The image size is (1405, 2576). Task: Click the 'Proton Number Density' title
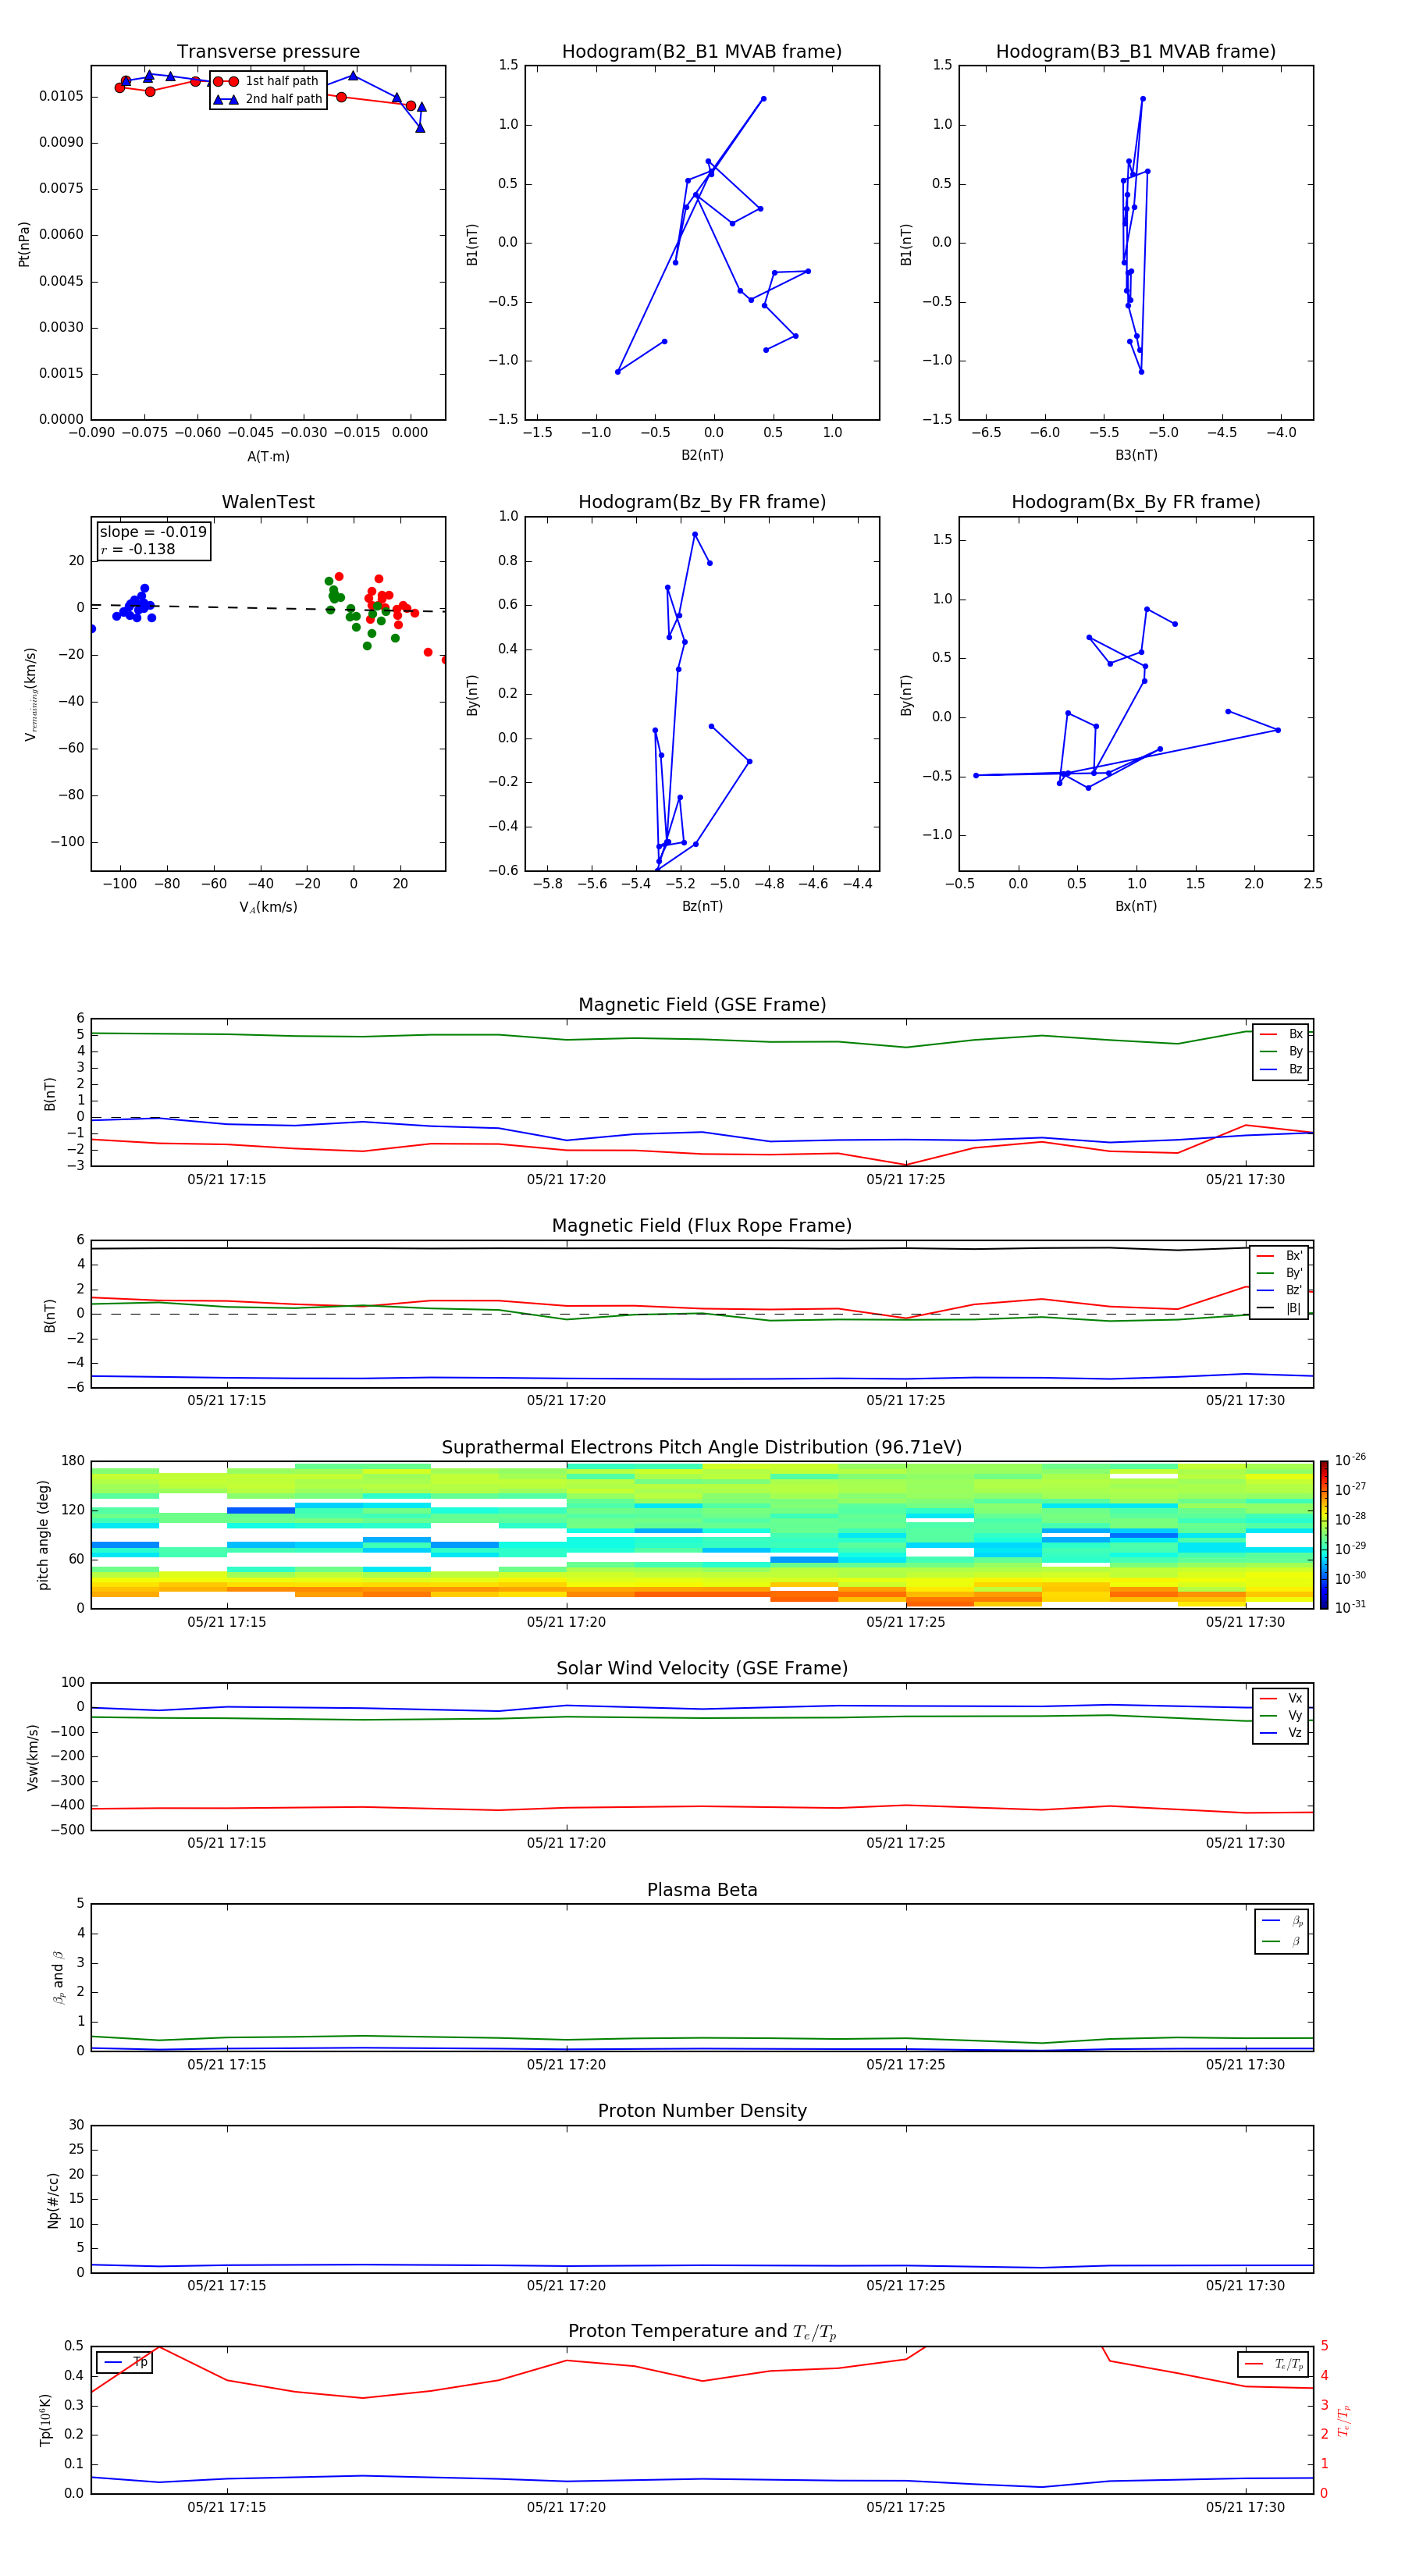pos(702,2111)
